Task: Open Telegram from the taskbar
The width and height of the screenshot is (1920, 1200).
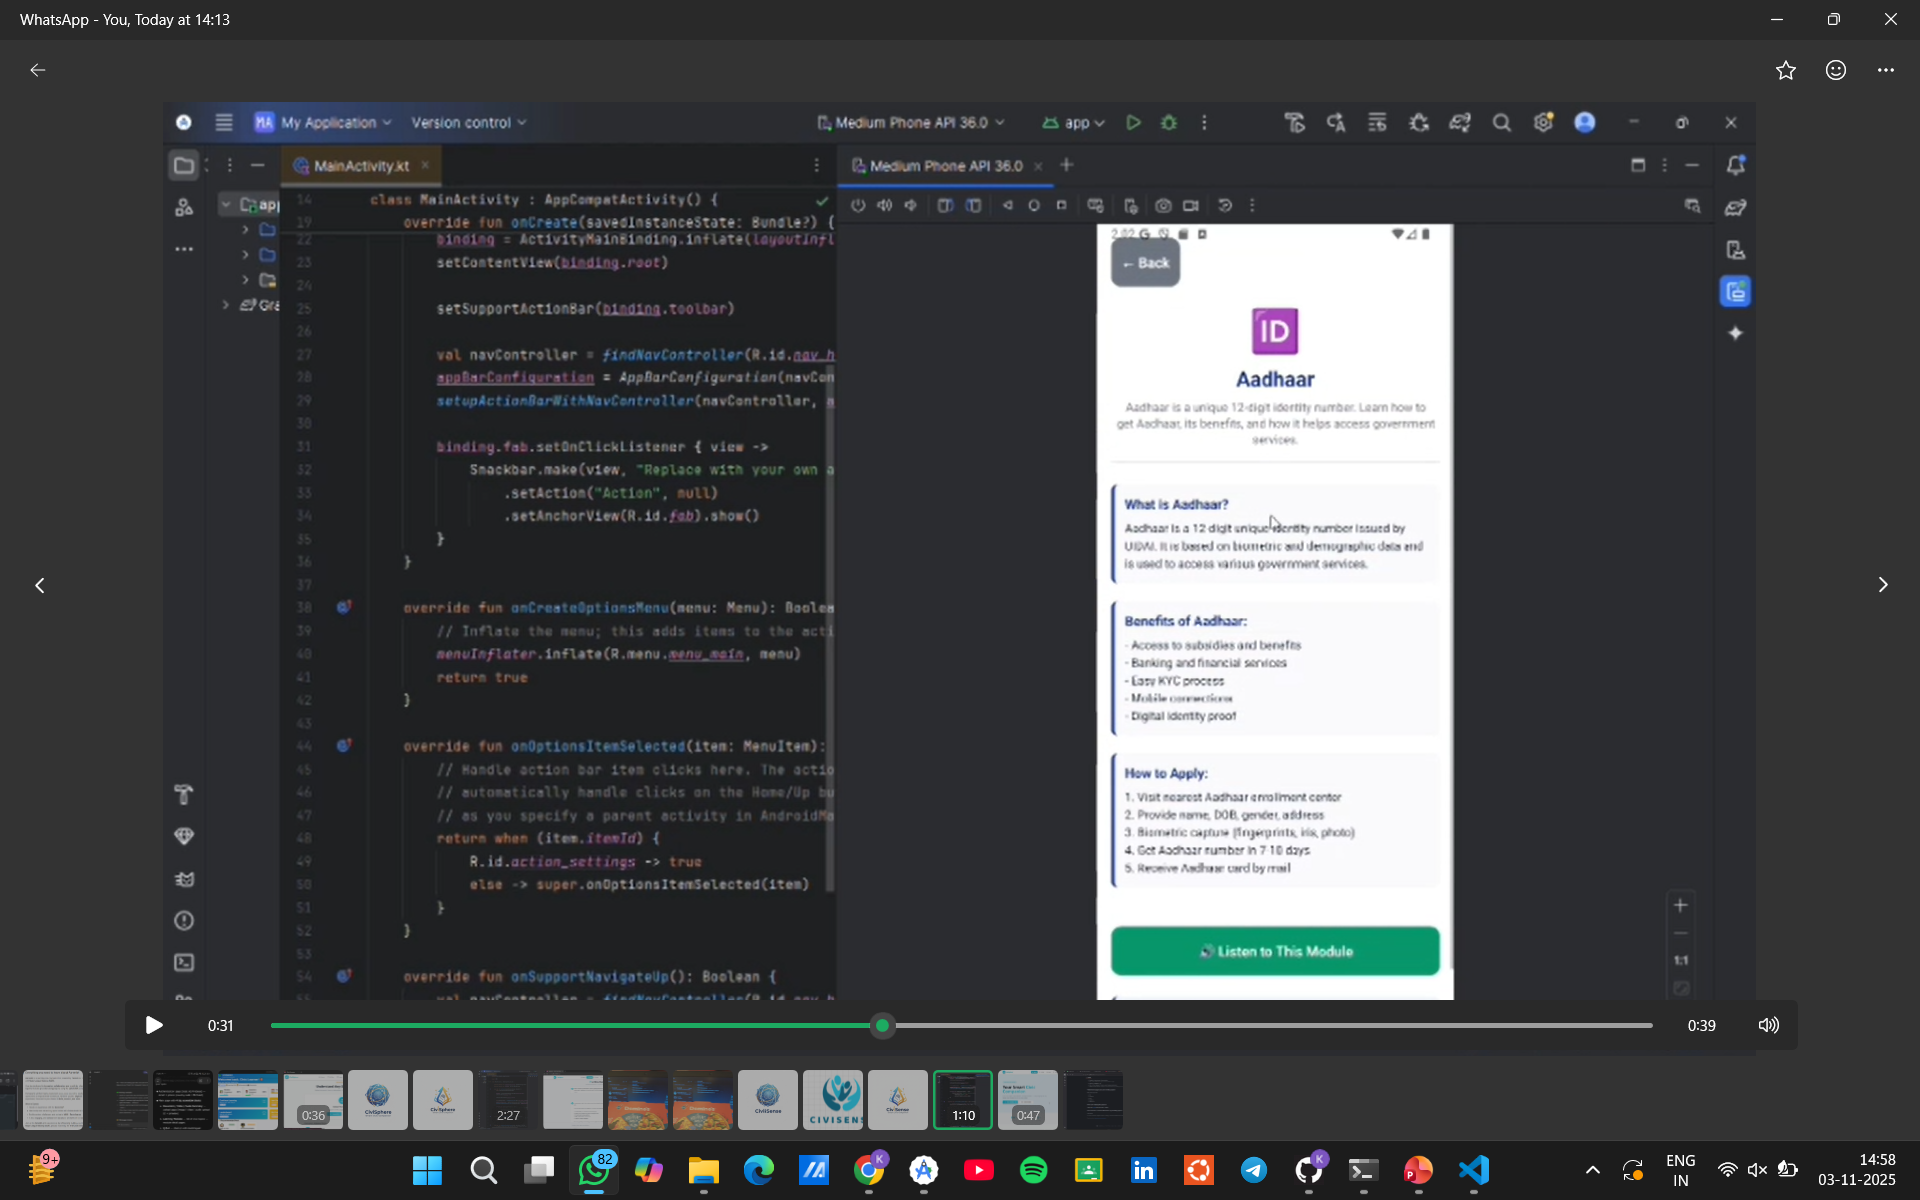Action: coord(1253,1170)
